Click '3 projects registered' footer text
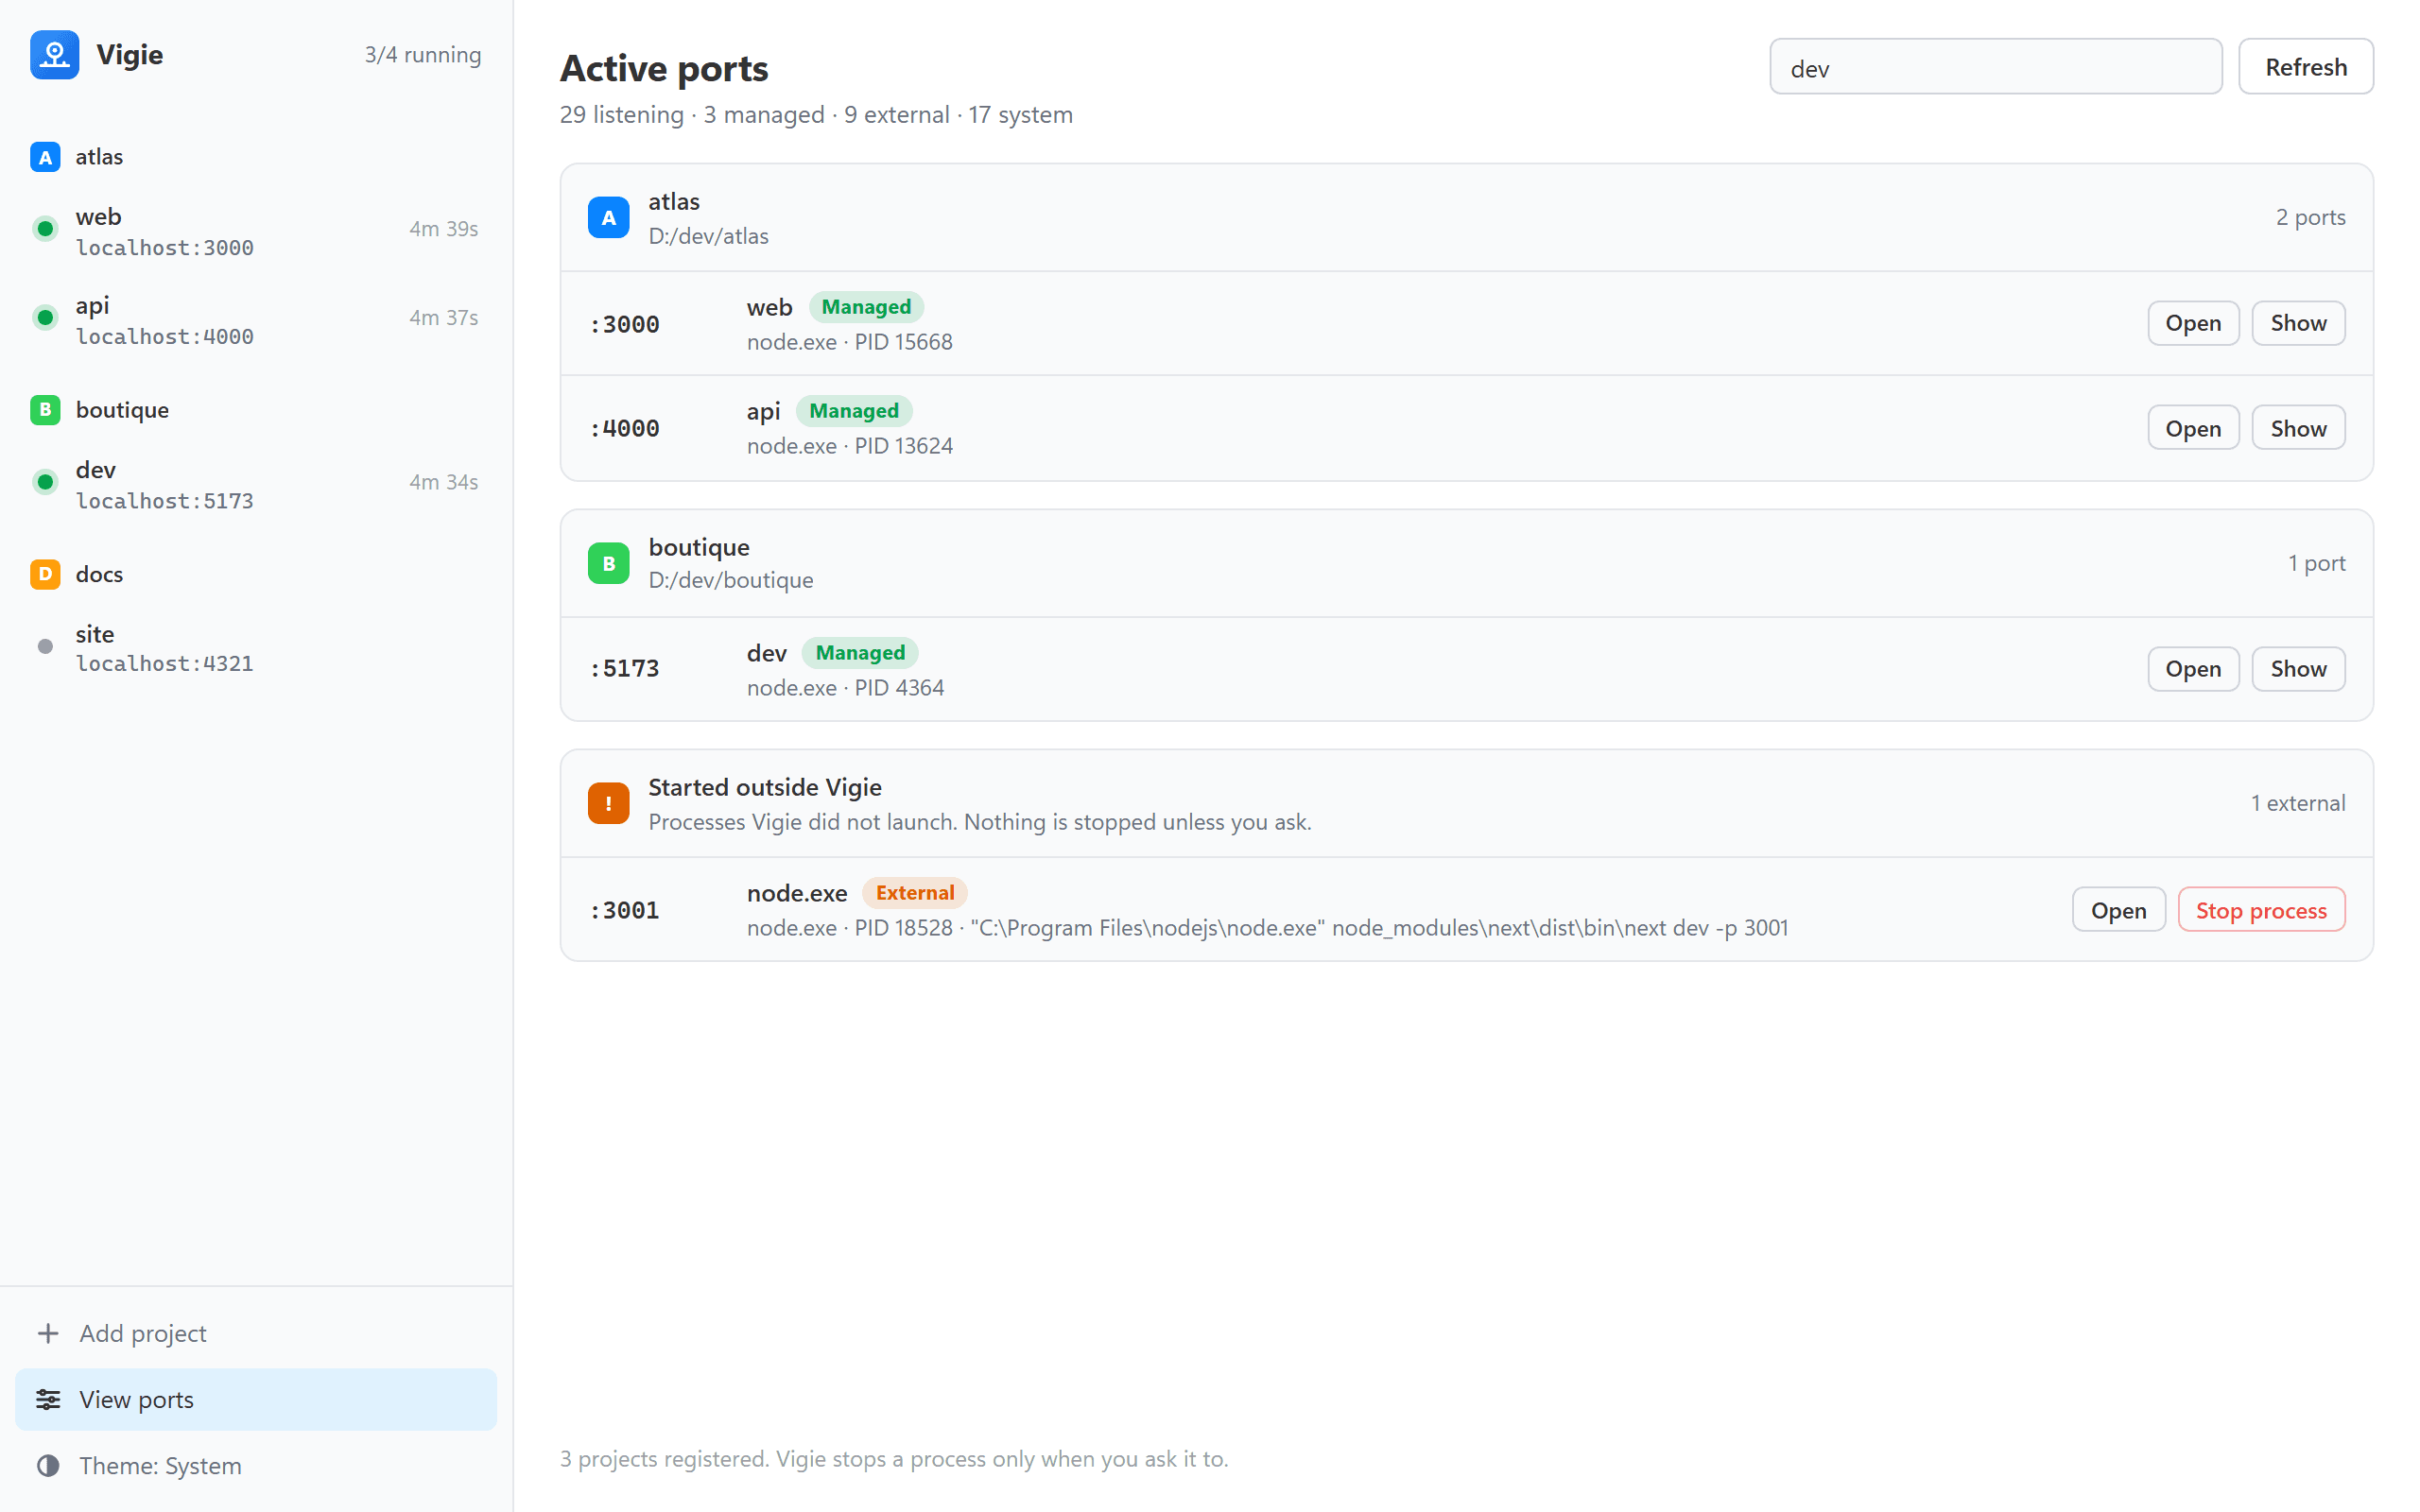The height and width of the screenshot is (1512, 2420). click(894, 1459)
